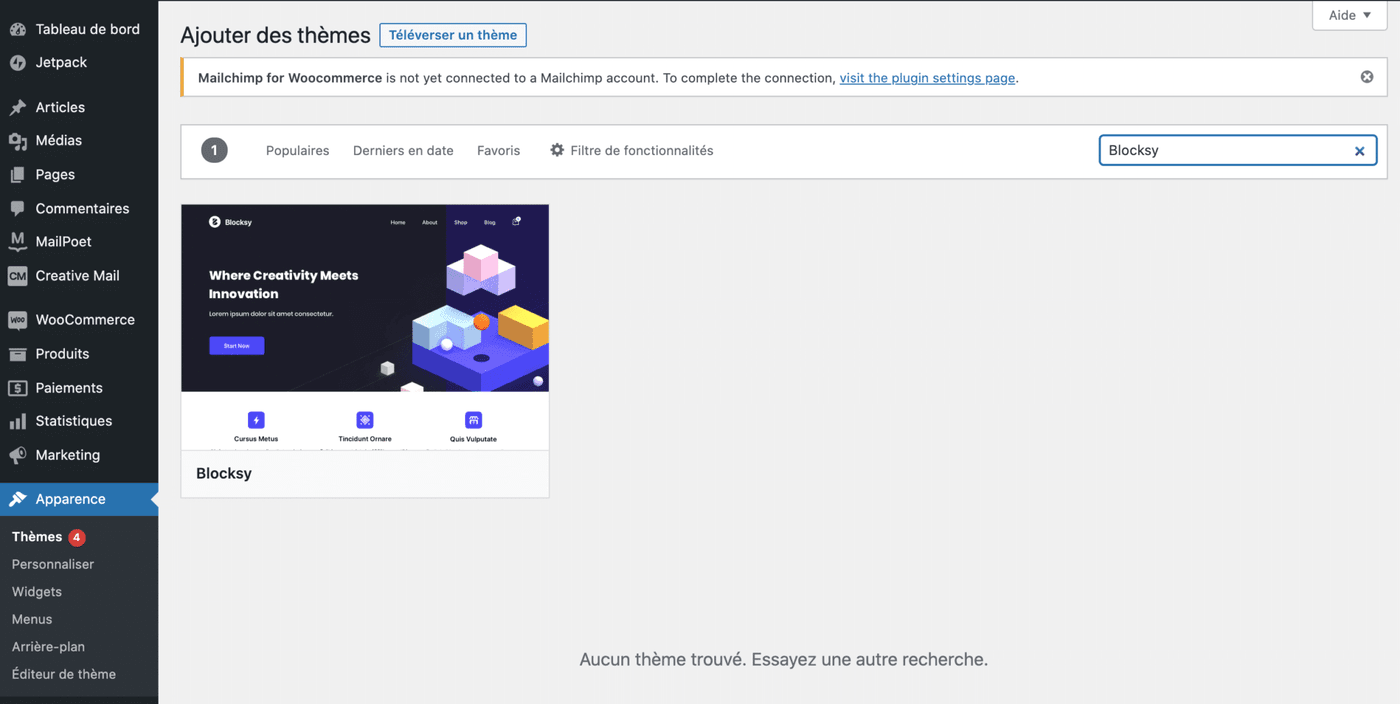Image resolution: width=1400 pixels, height=704 pixels.
Task: Switch to Derniers en date tab
Action: coord(403,151)
